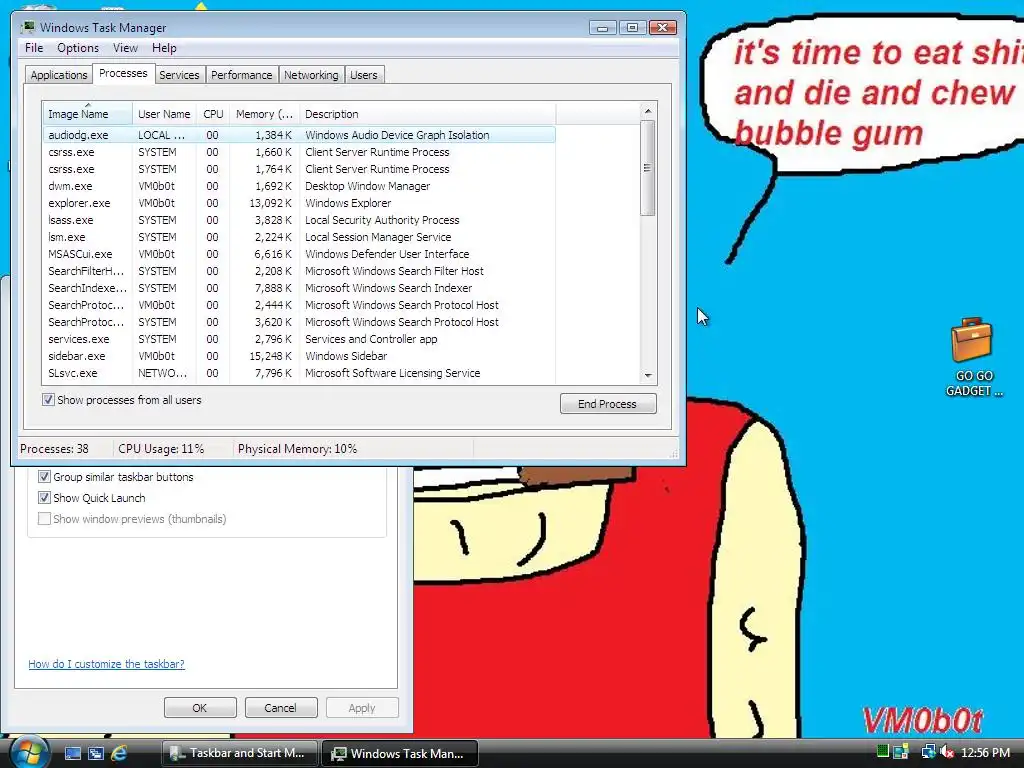Click OK in Taskbar properties dialog
The image size is (1024, 768).
[200, 708]
